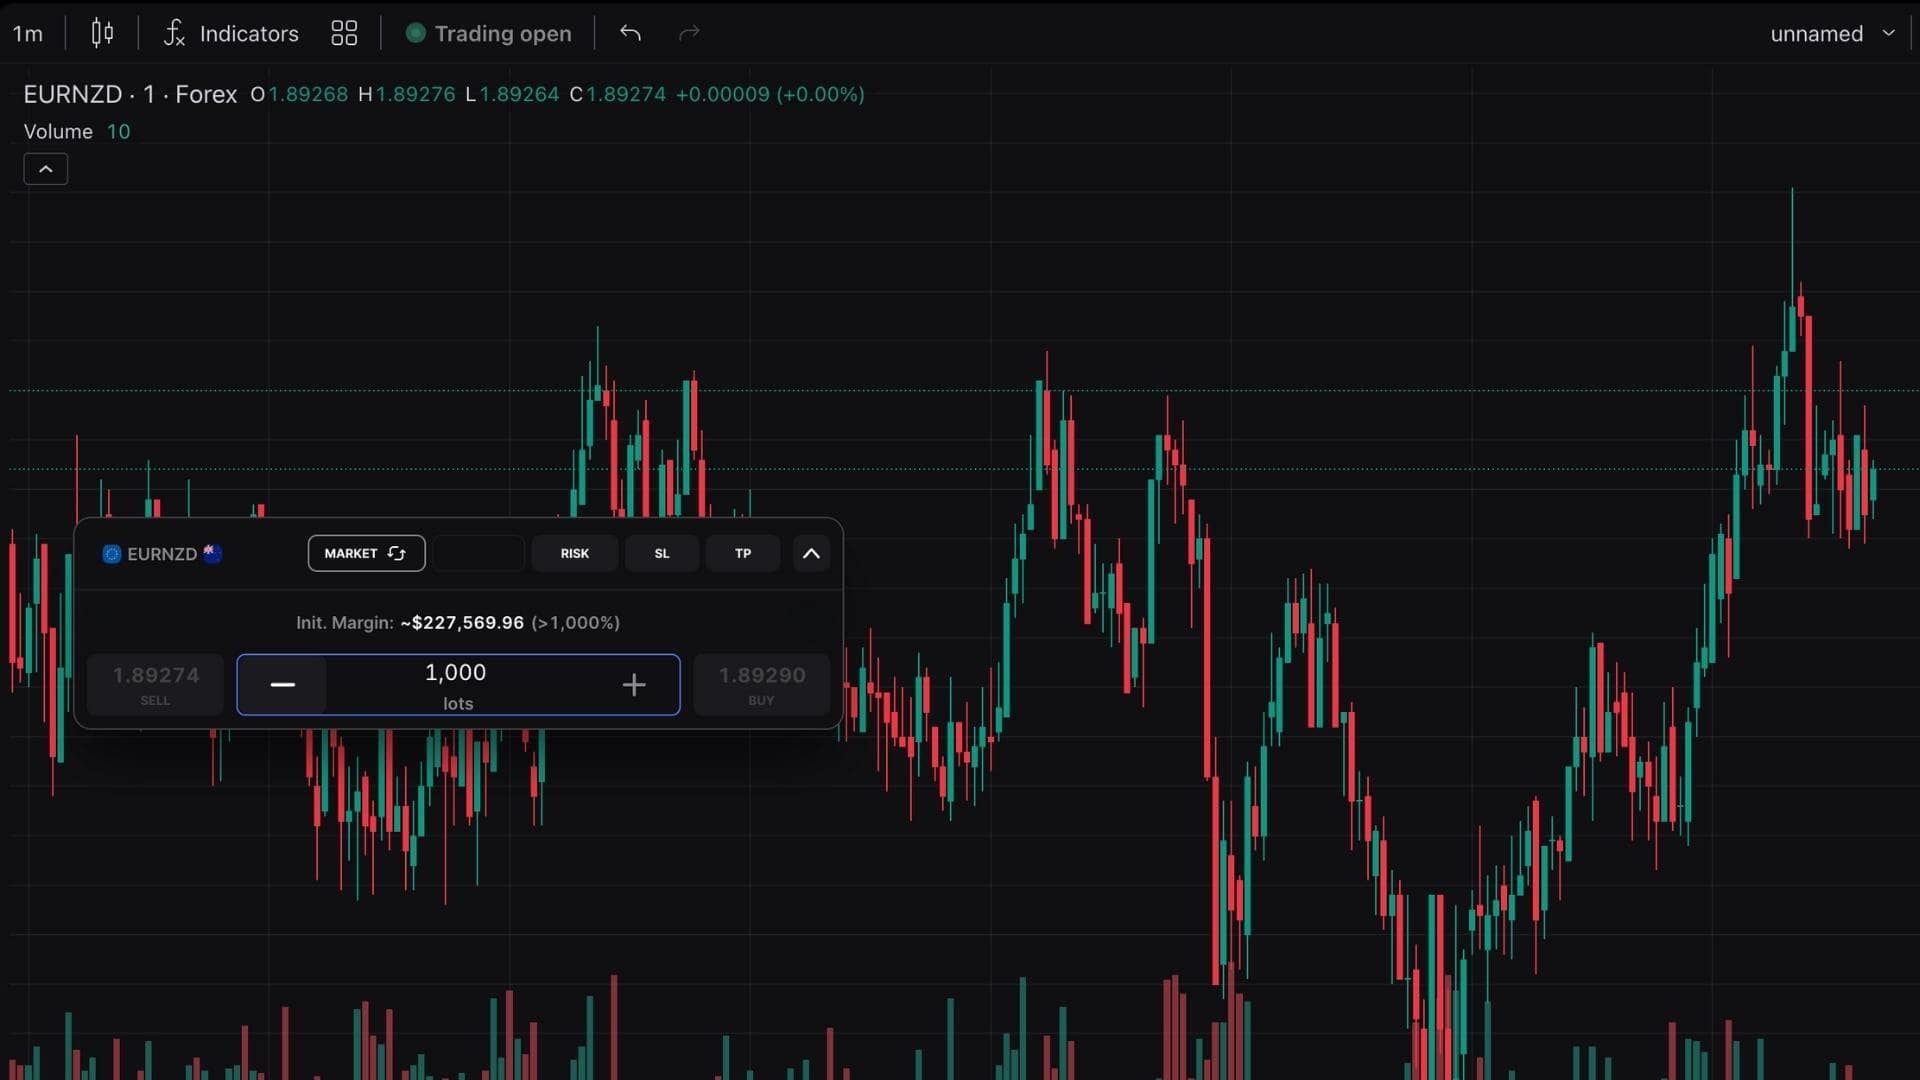Increase the lot size with plus button
Viewport: 1920px width, 1080px height.
tap(634, 685)
